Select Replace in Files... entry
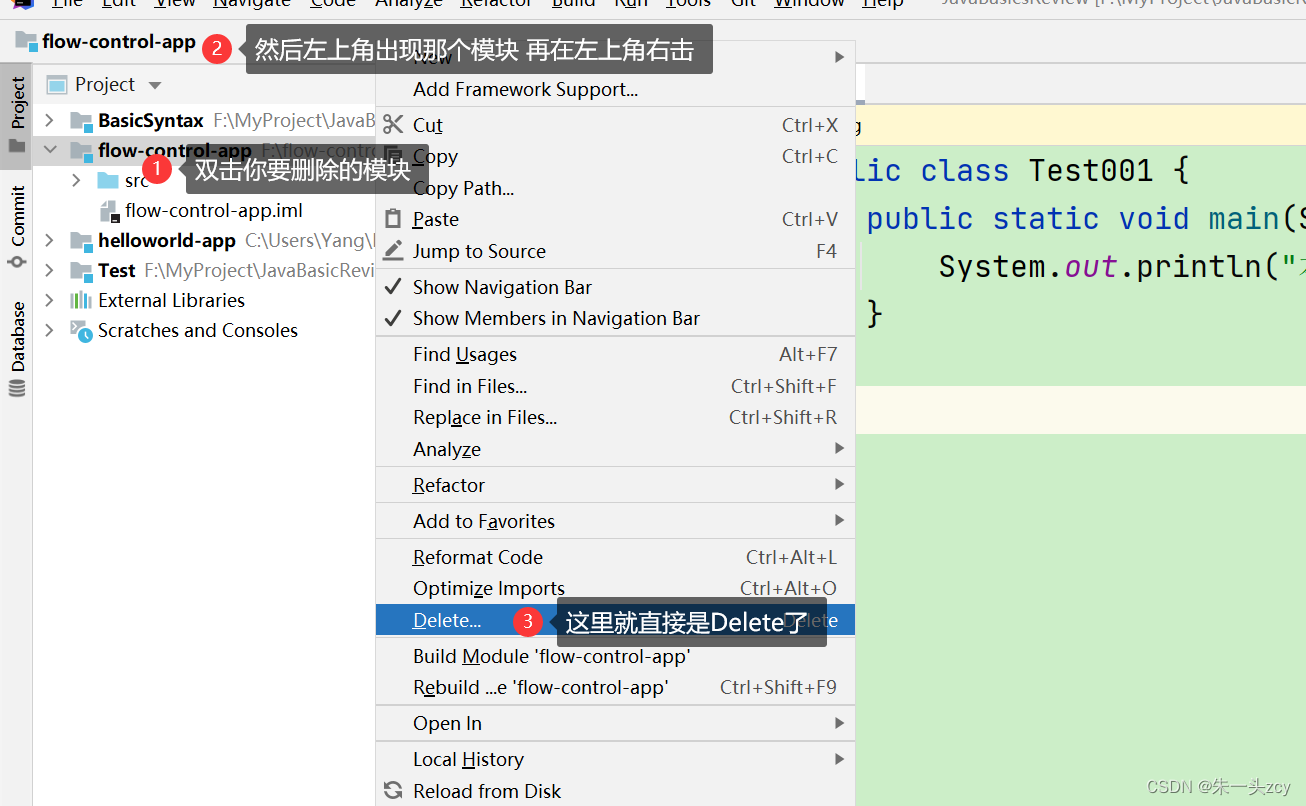This screenshot has height=806, width=1306. [x=615, y=417]
